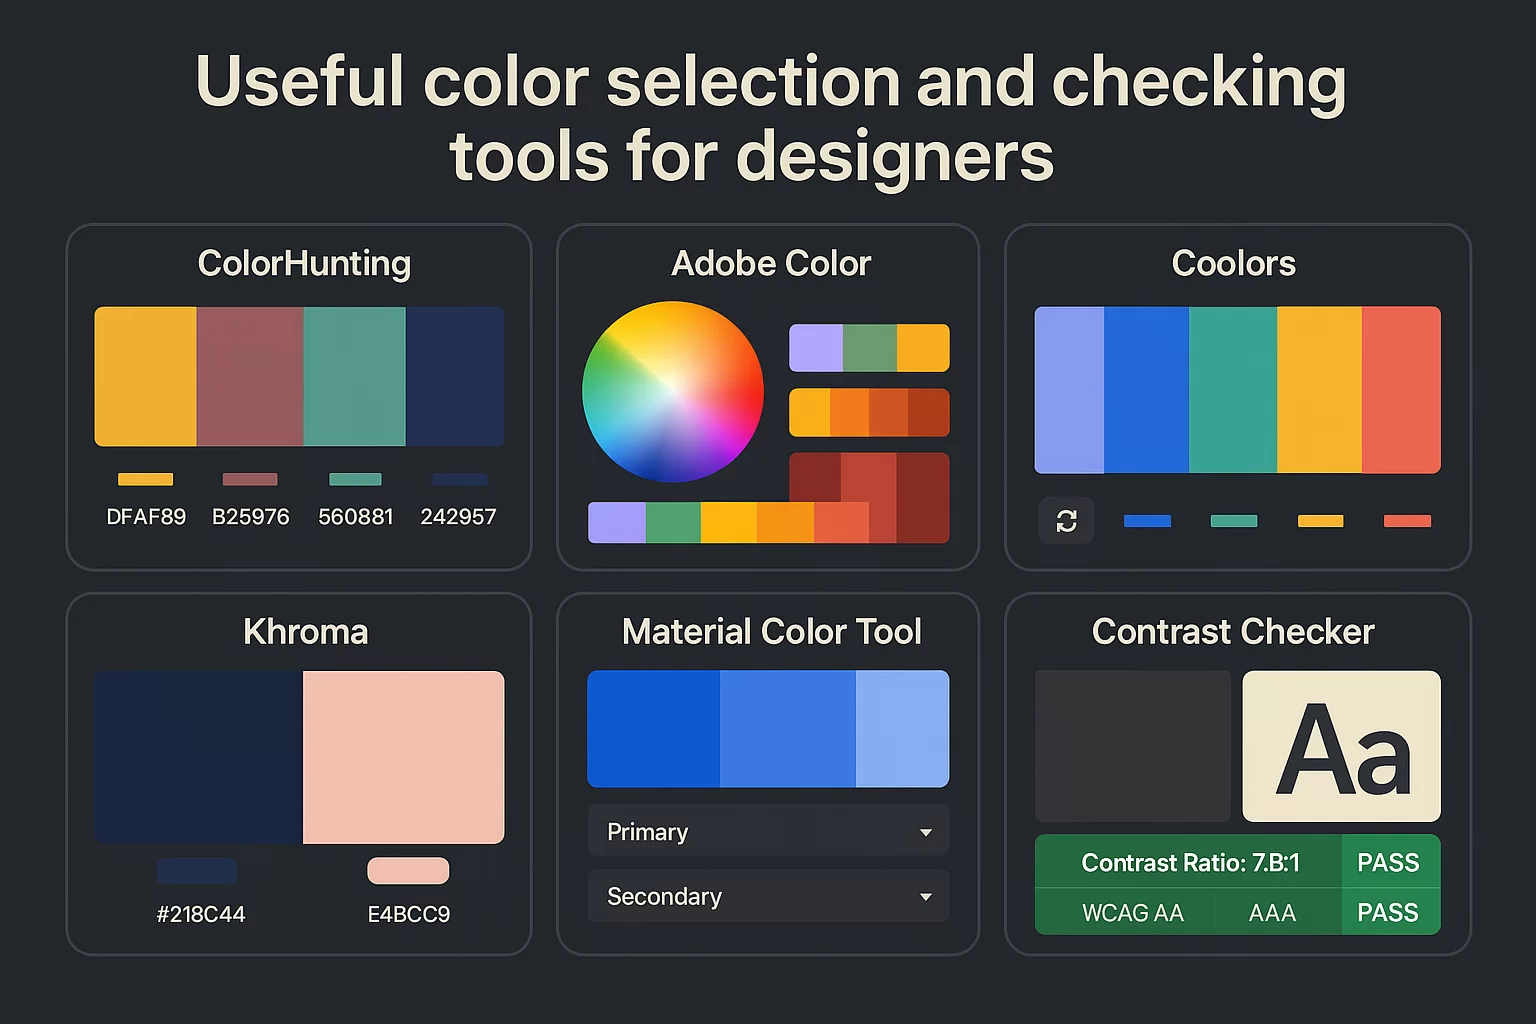Screen dimensions: 1536x1024
Task: Open the Material Color Tool title
Action: coord(771,632)
